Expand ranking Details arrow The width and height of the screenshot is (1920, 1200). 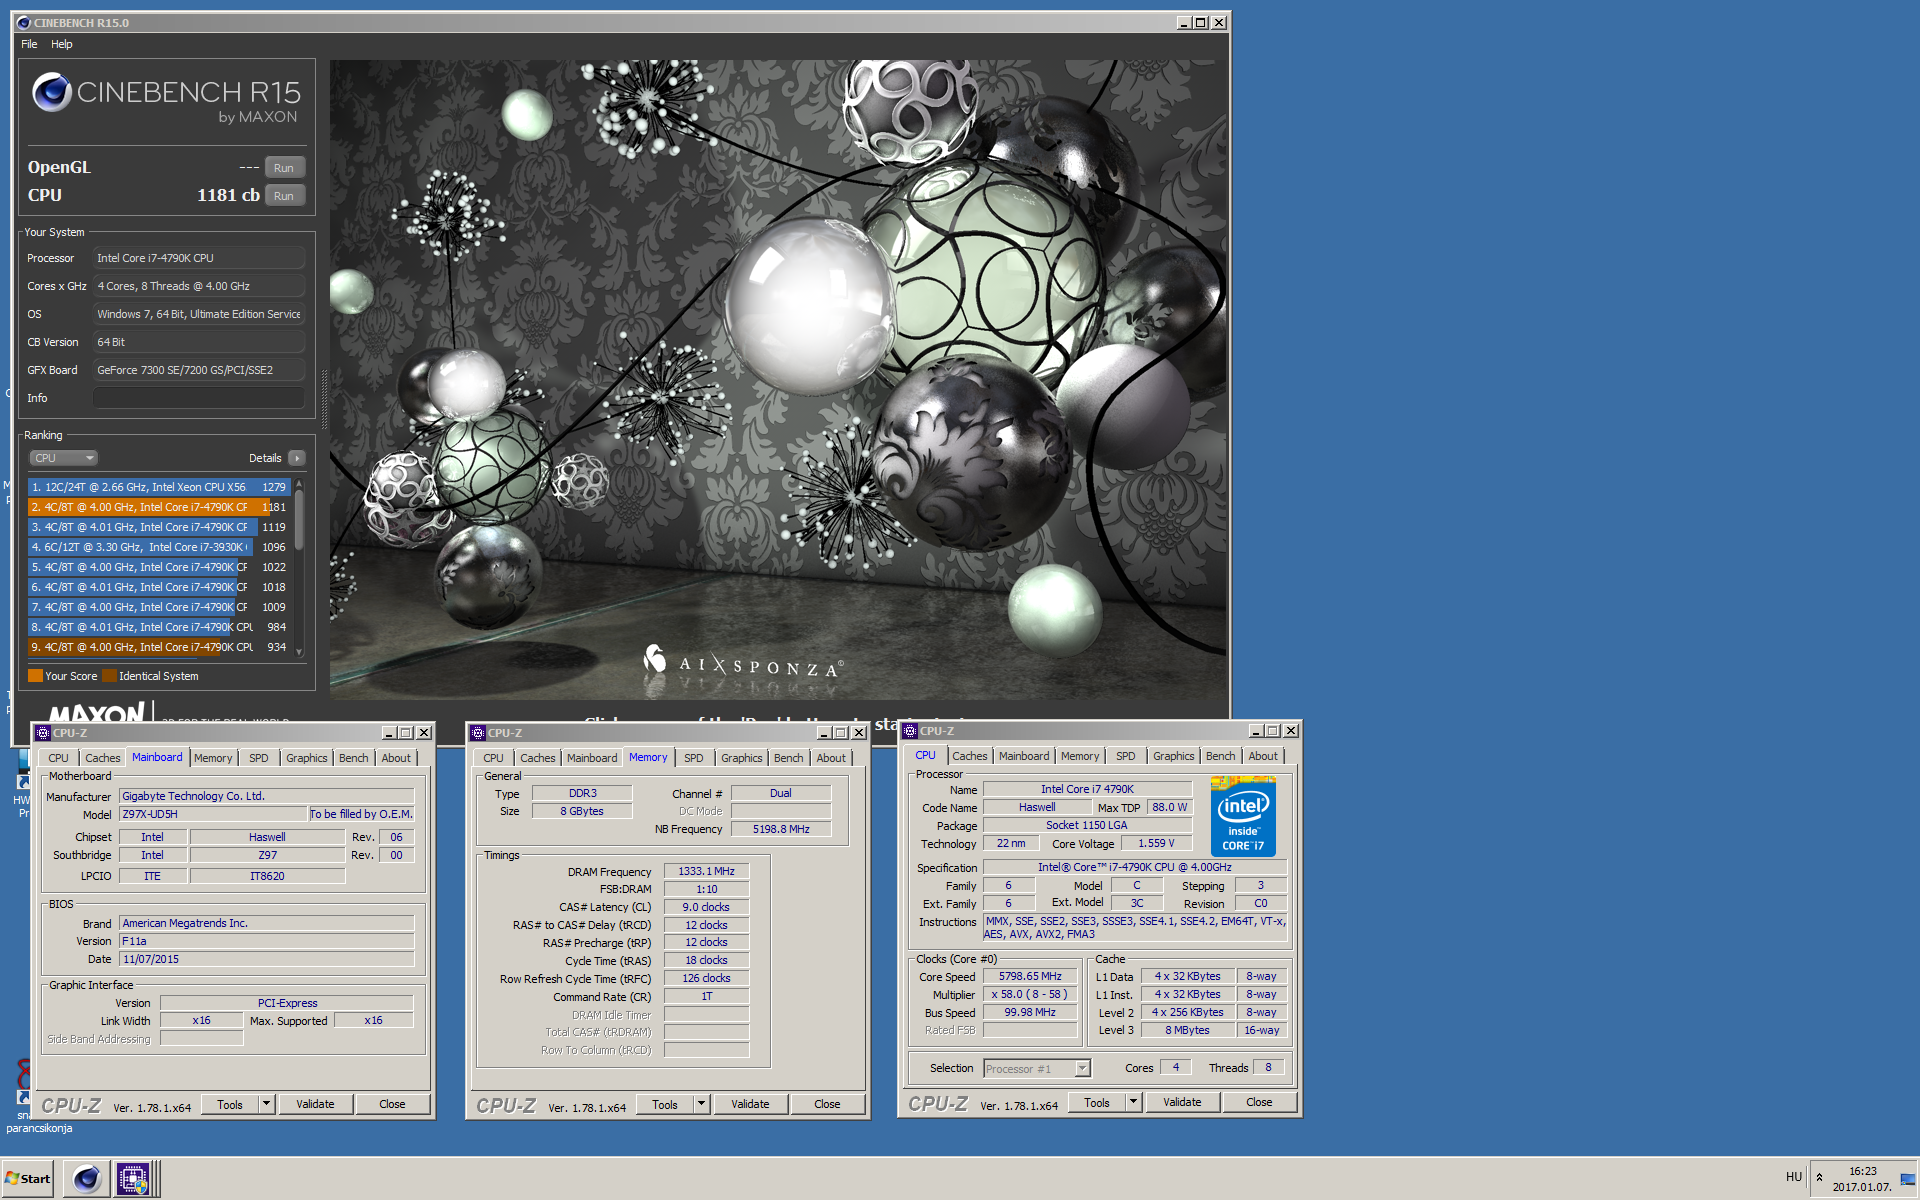pyautogui.click(x=297, y=458)
